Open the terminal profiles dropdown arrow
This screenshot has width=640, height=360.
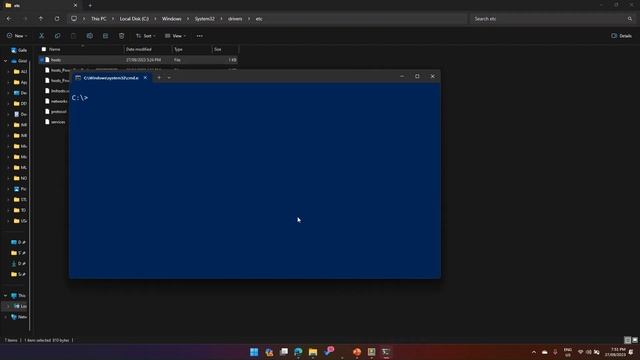[169, 78]
